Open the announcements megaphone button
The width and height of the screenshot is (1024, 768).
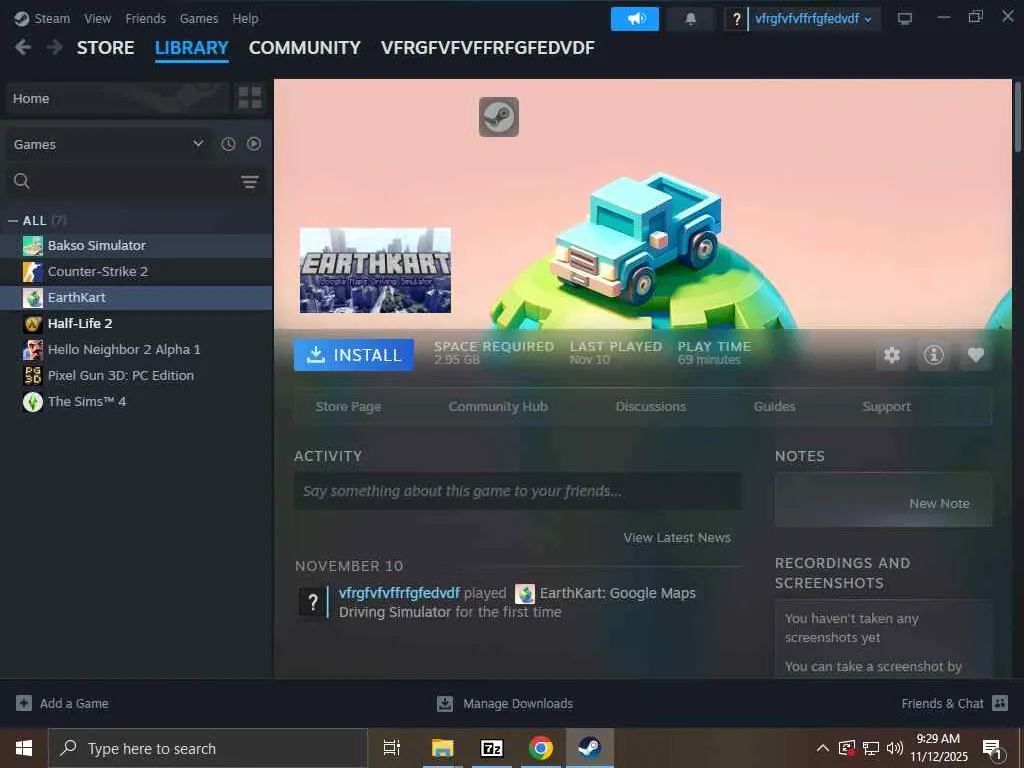pyautogui.click(x=635, y=19)
